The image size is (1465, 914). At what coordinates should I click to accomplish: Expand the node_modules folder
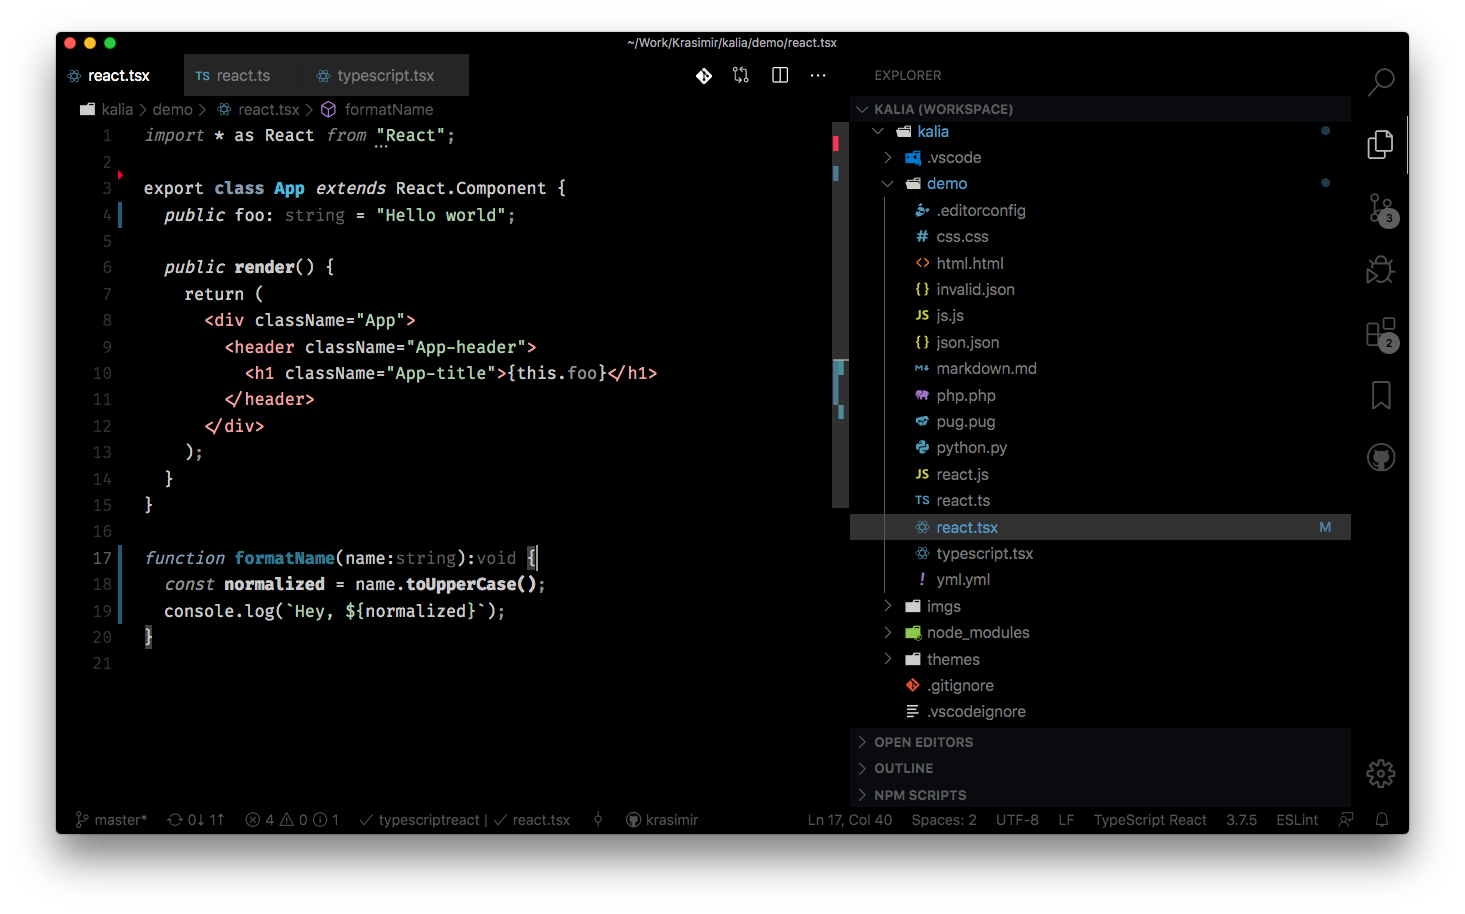tap(977, 633)
